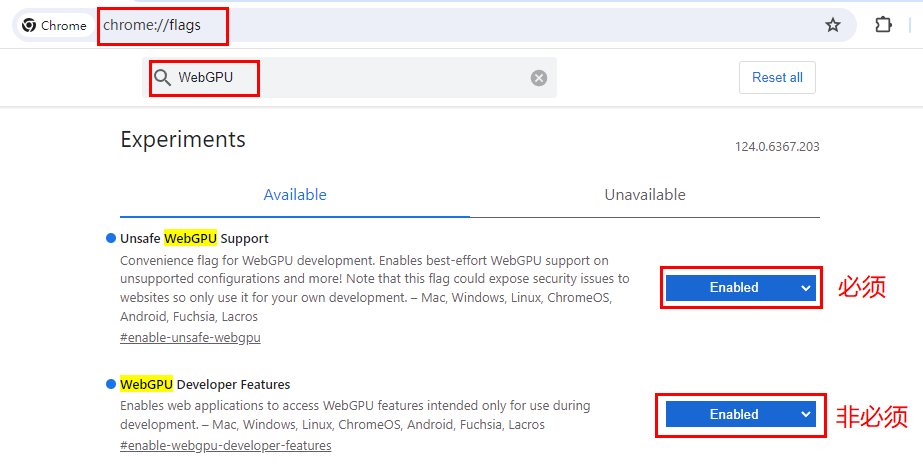The height and width of the screenshot is (472, 923).
Task: Switch to the Available tab
Action: pos(295,195)
